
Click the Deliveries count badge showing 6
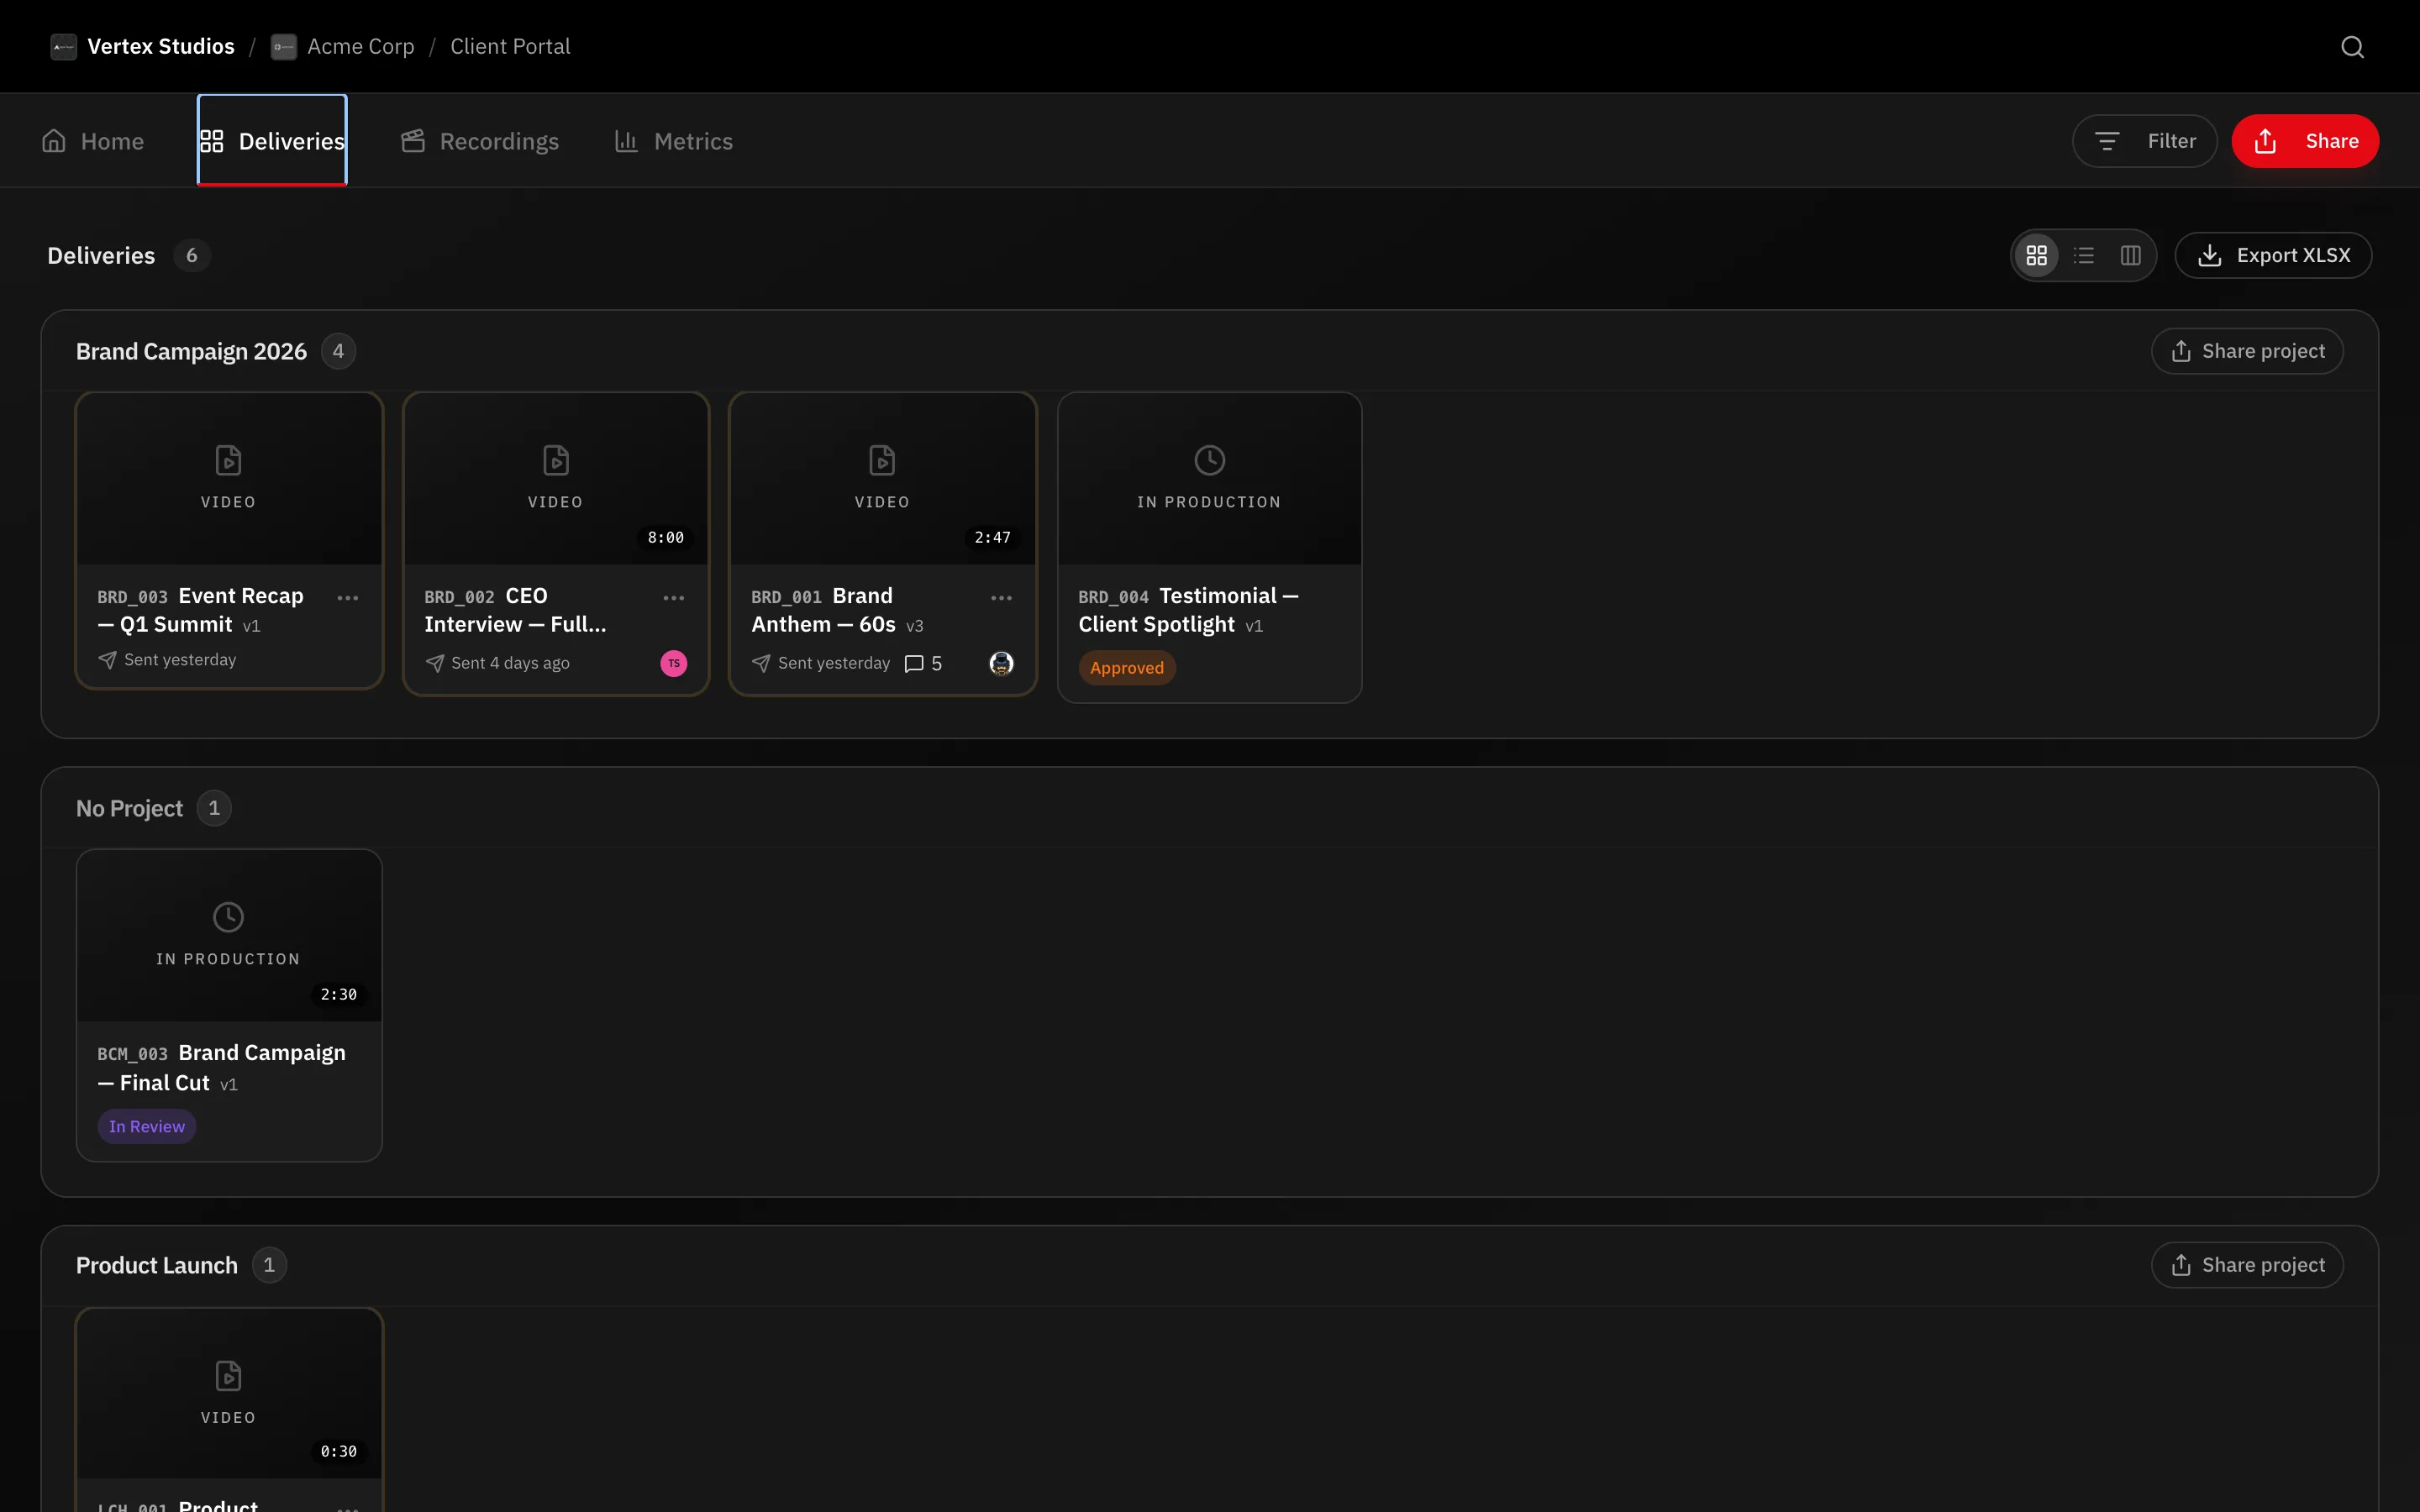(192, 256)
